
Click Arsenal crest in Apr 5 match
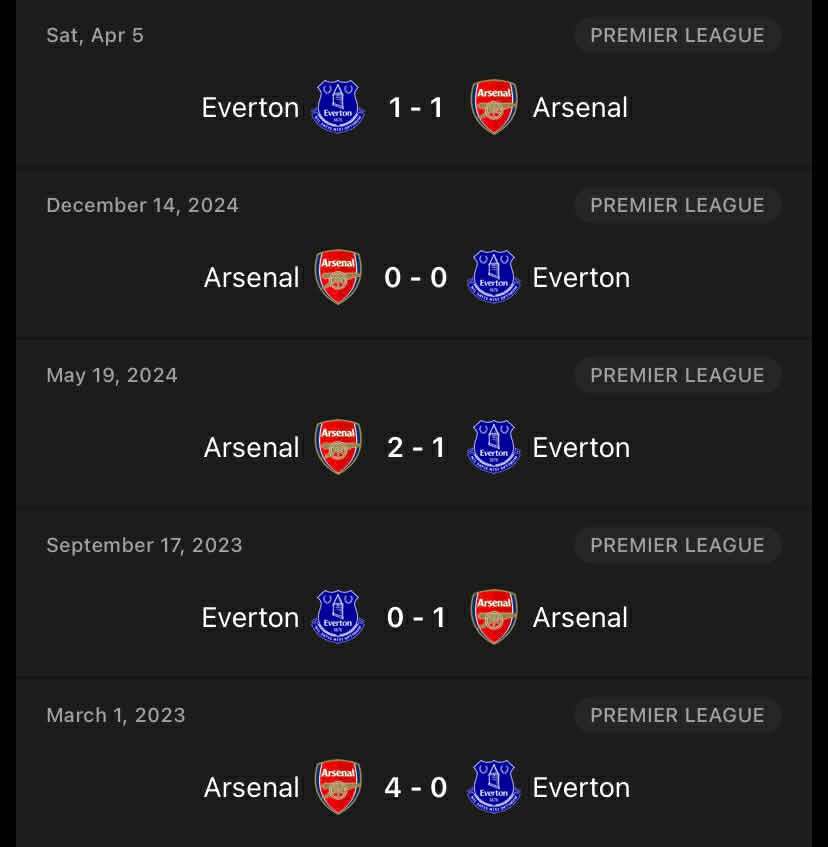point(494,107)
